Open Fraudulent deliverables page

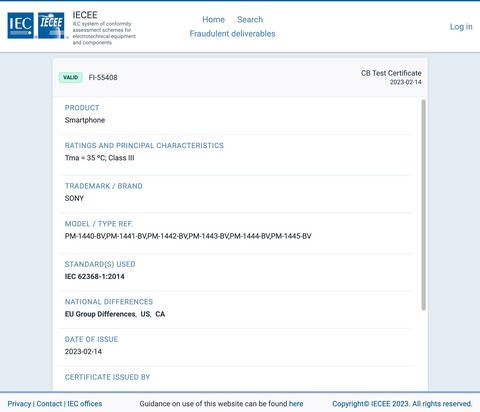click(232, 34)
